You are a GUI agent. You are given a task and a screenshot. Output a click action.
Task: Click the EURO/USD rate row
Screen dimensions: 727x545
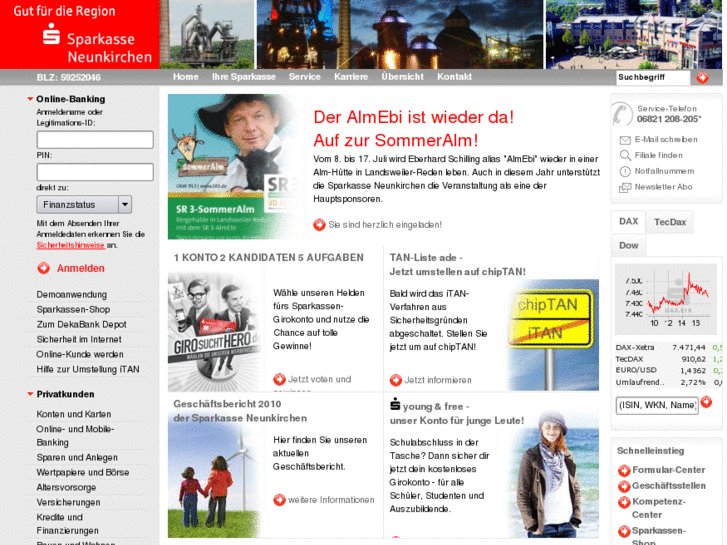[x=669, y=370]
